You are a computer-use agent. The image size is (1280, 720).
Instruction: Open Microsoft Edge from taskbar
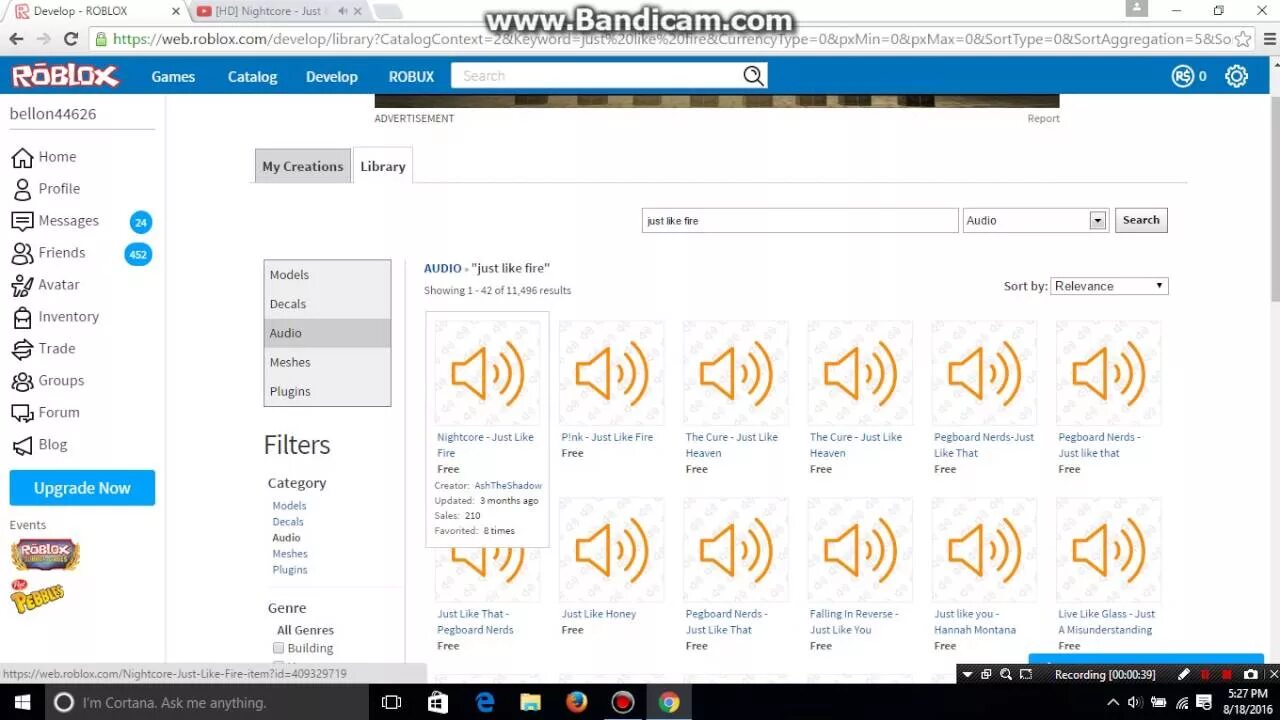(485, 702)
